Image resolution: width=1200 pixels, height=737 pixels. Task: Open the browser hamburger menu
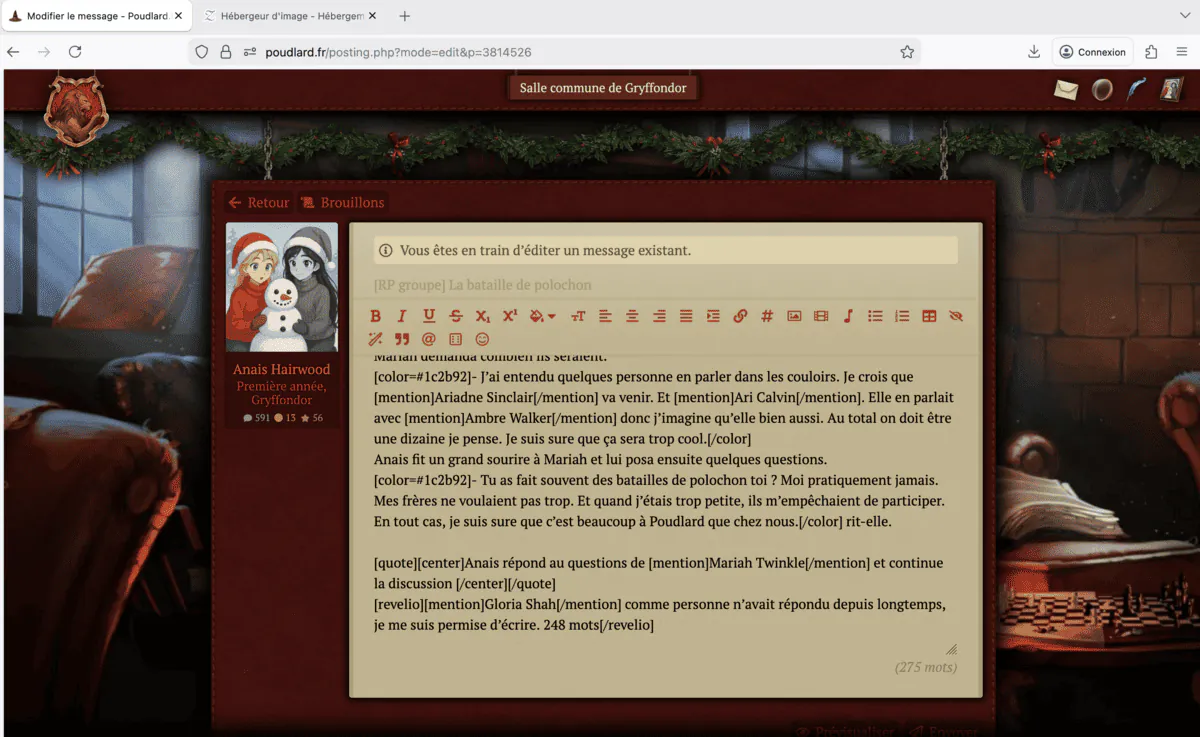(x=1181, y=52)
